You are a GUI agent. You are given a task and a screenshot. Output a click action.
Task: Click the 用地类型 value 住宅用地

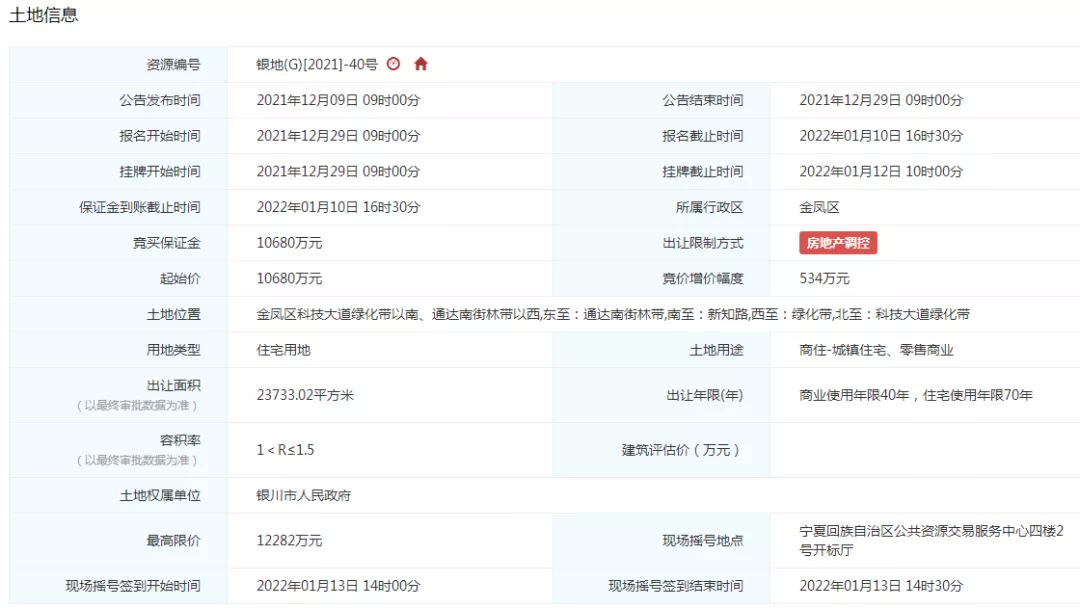(x=283, y=350)
